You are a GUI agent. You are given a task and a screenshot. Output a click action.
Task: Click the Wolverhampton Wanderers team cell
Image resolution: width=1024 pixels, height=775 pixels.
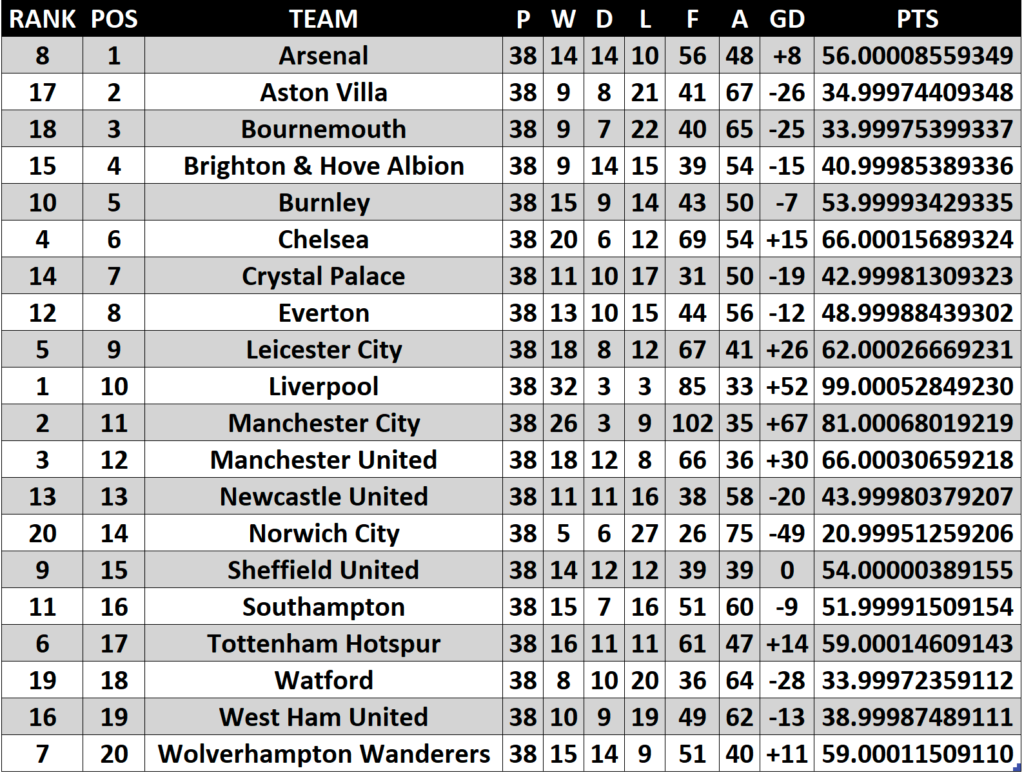click(x=323, y=754)
